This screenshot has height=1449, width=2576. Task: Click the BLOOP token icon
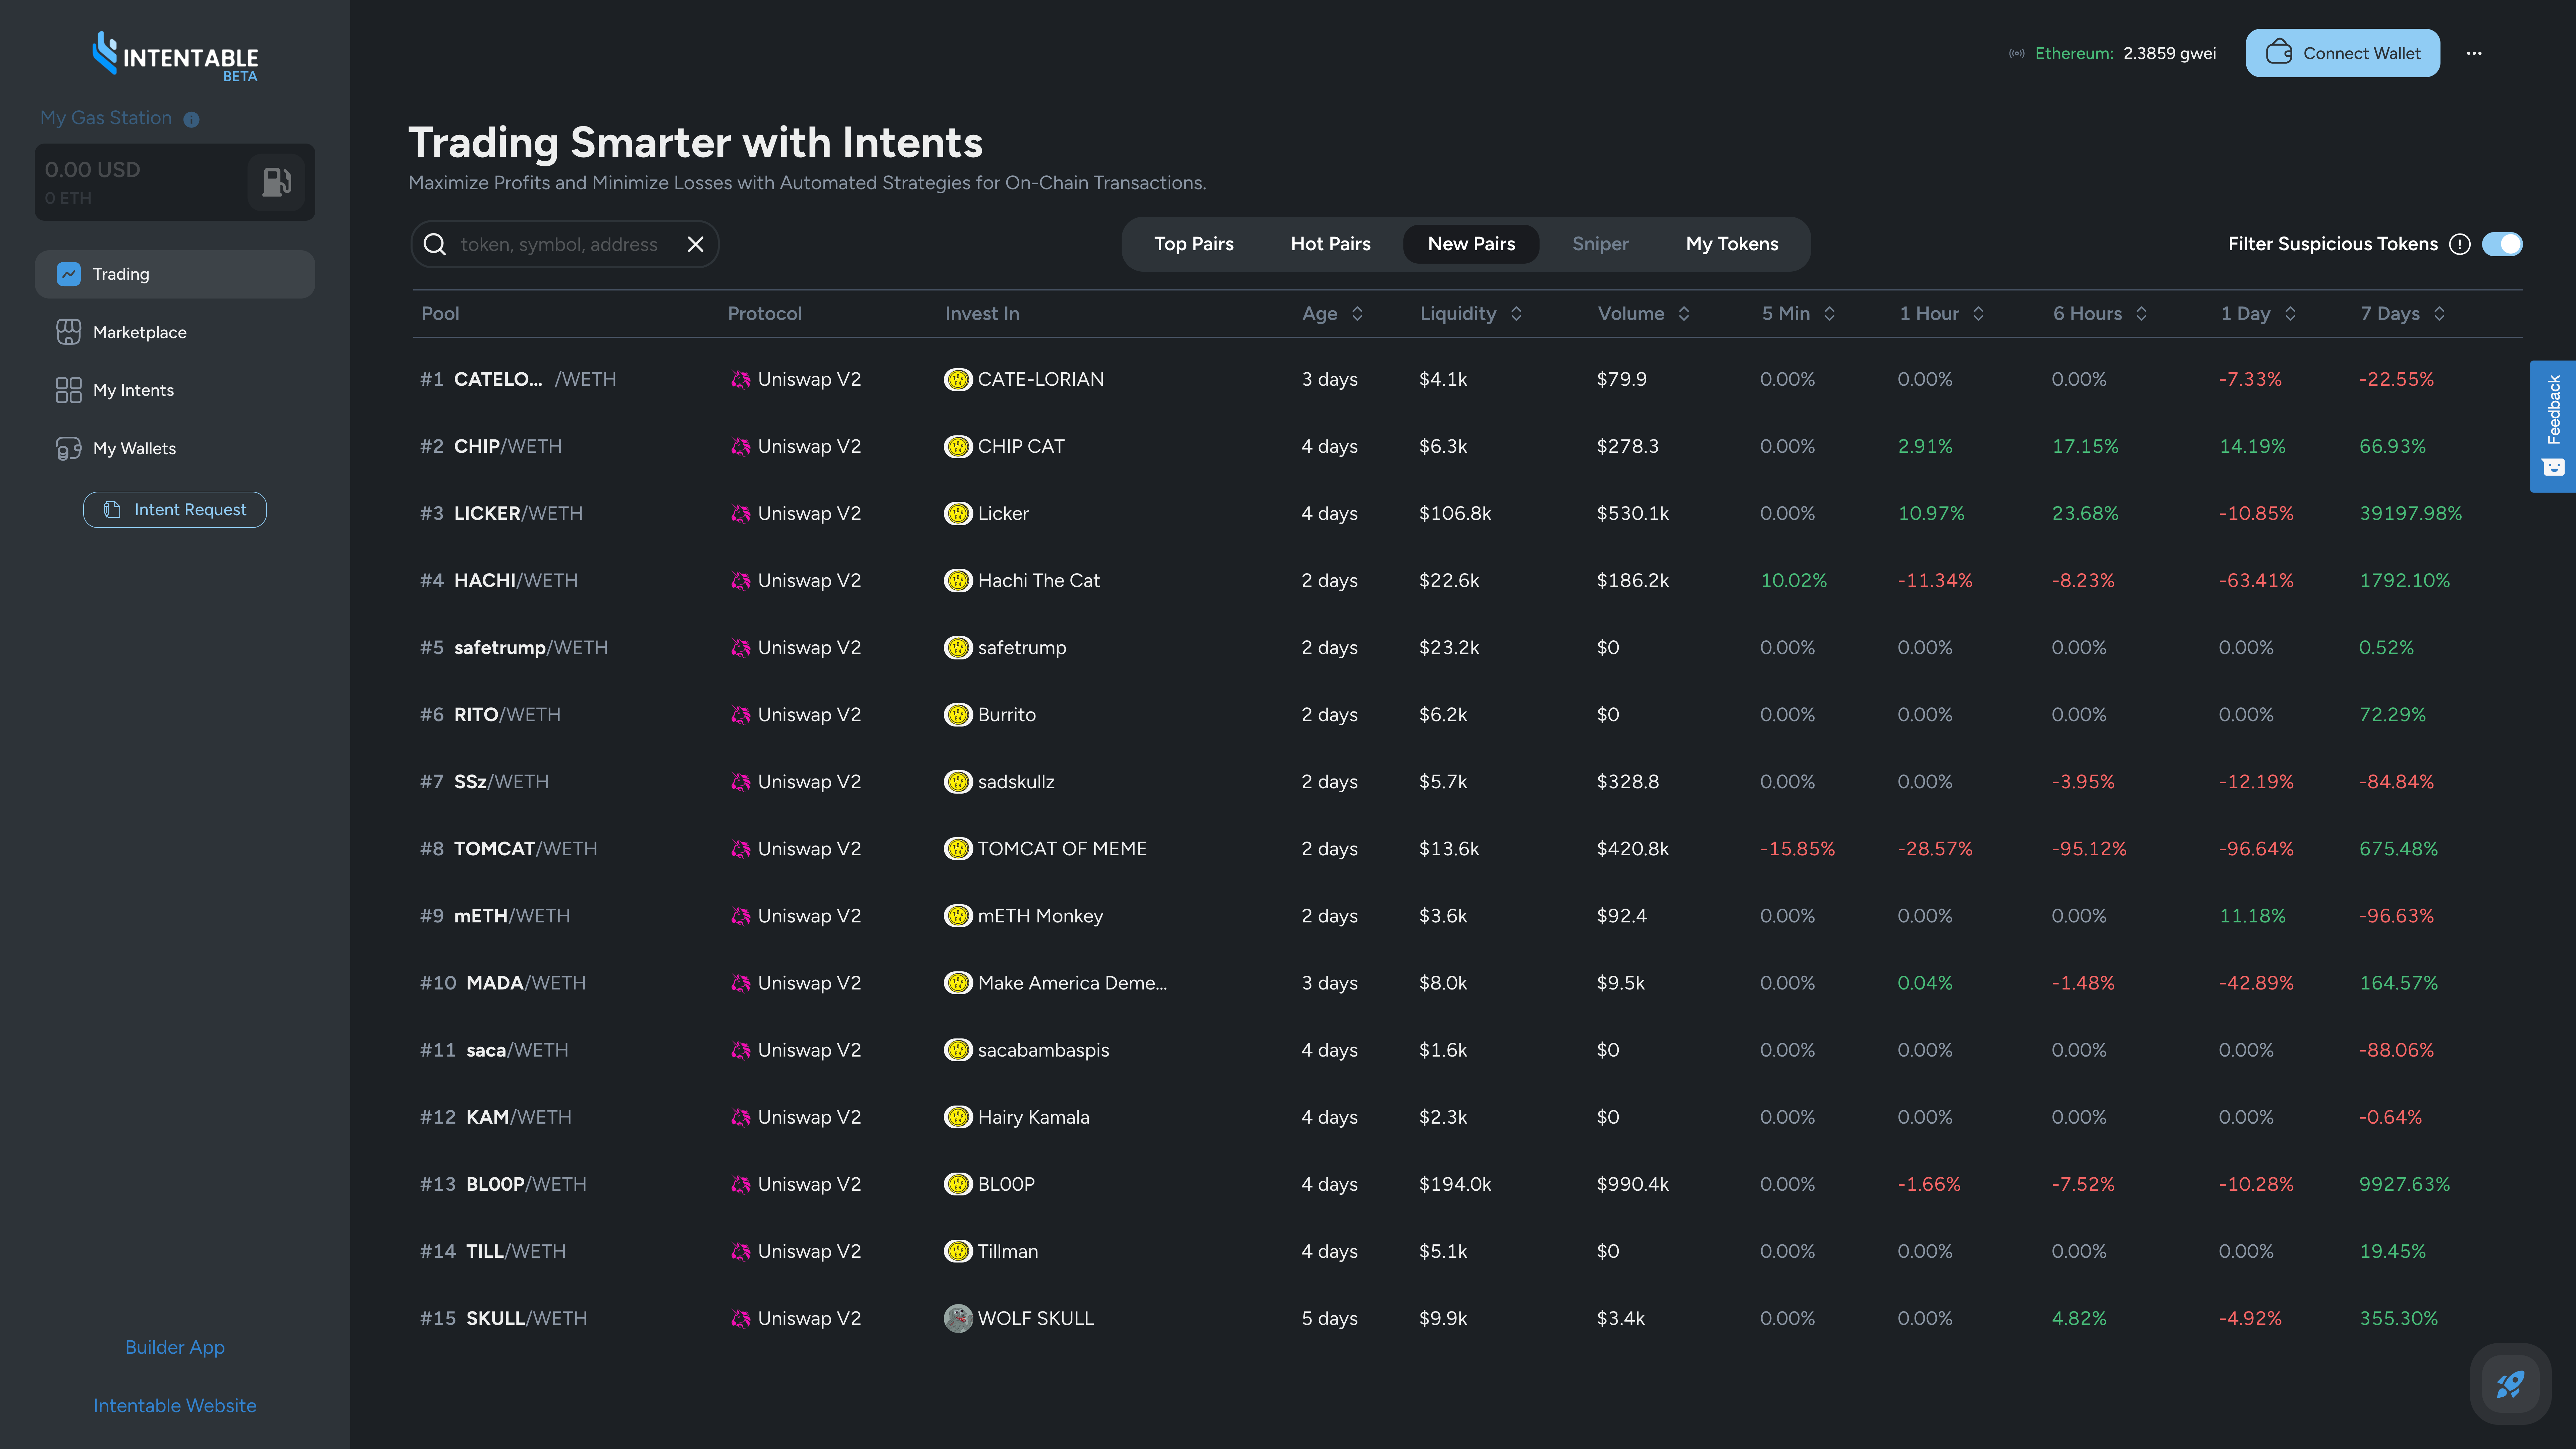point(958,1184)
